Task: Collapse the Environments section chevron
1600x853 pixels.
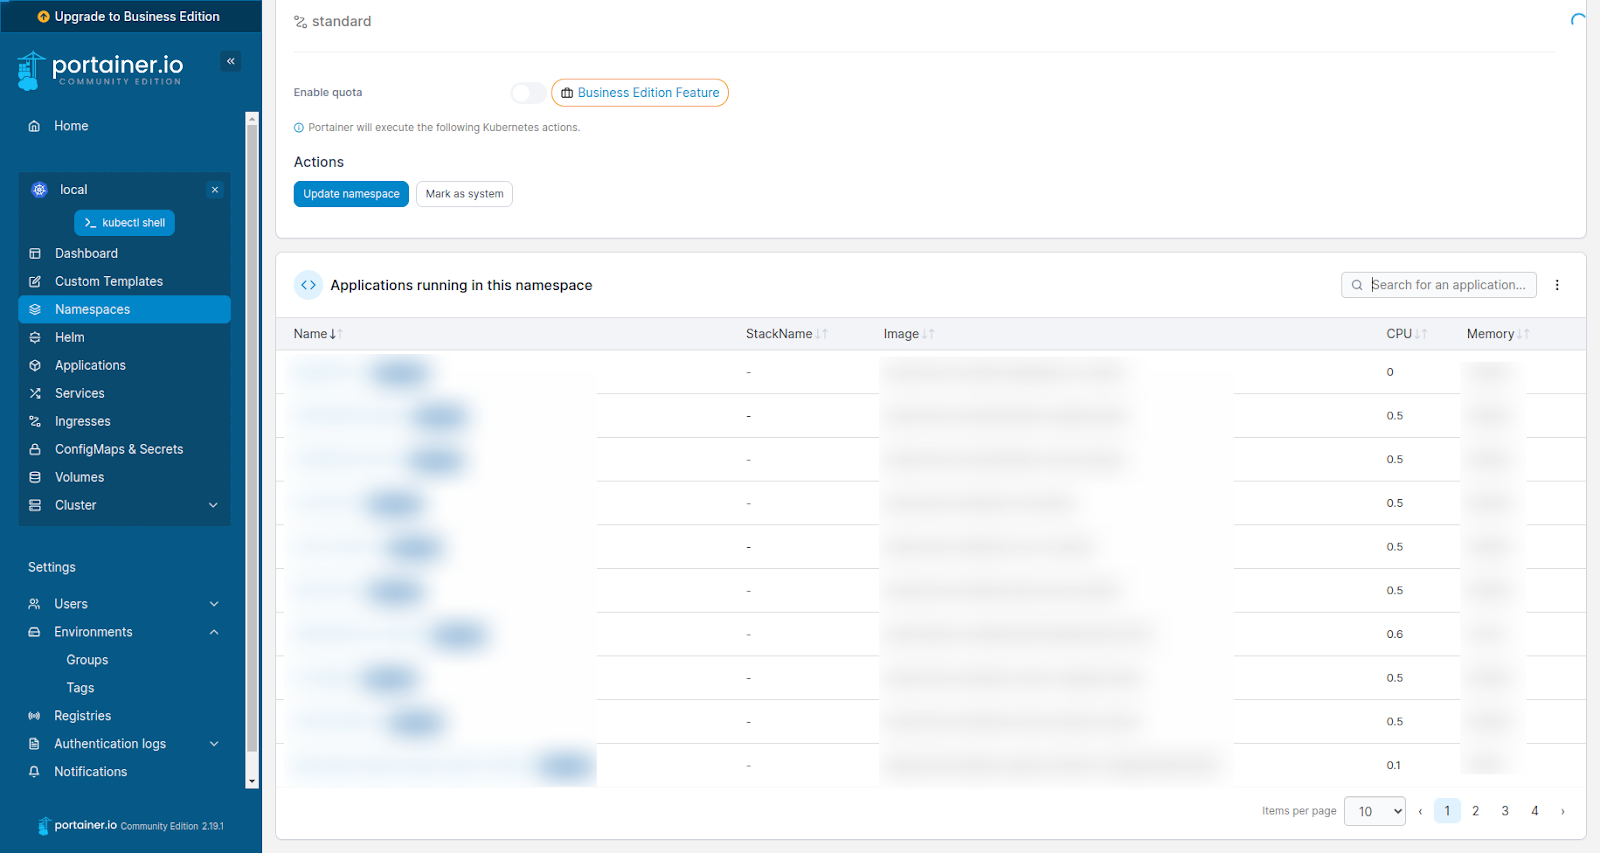Action: click(x=214, y=632)
